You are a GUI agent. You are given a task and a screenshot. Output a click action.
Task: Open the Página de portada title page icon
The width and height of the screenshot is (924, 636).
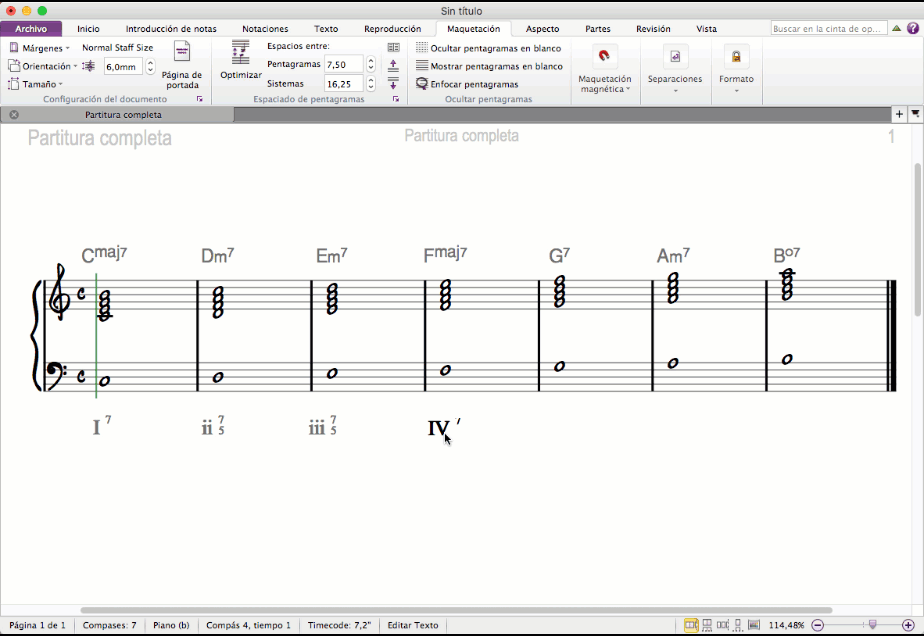[x=182, y=52]
